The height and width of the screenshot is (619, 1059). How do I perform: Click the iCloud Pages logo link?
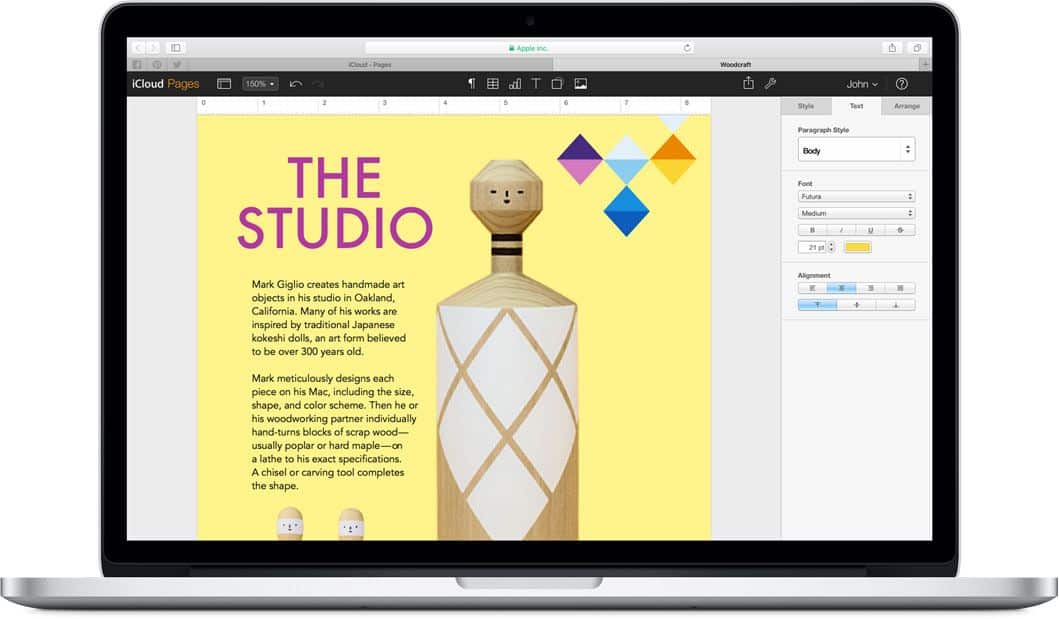click(165, 84)
